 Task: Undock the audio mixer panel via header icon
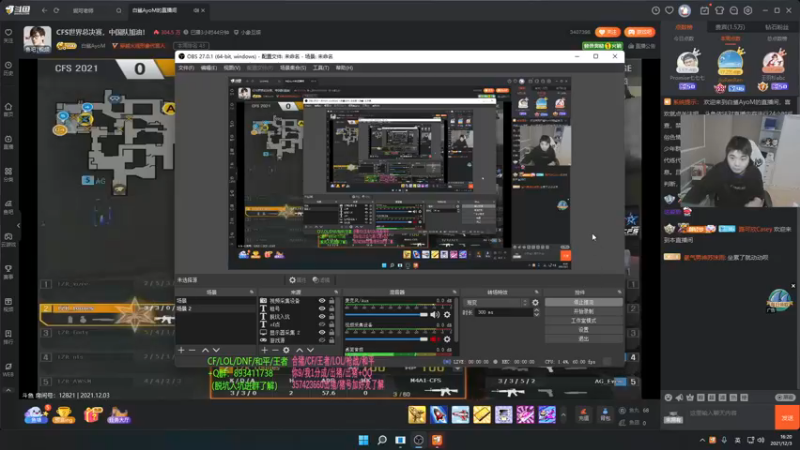coord(454,292)
